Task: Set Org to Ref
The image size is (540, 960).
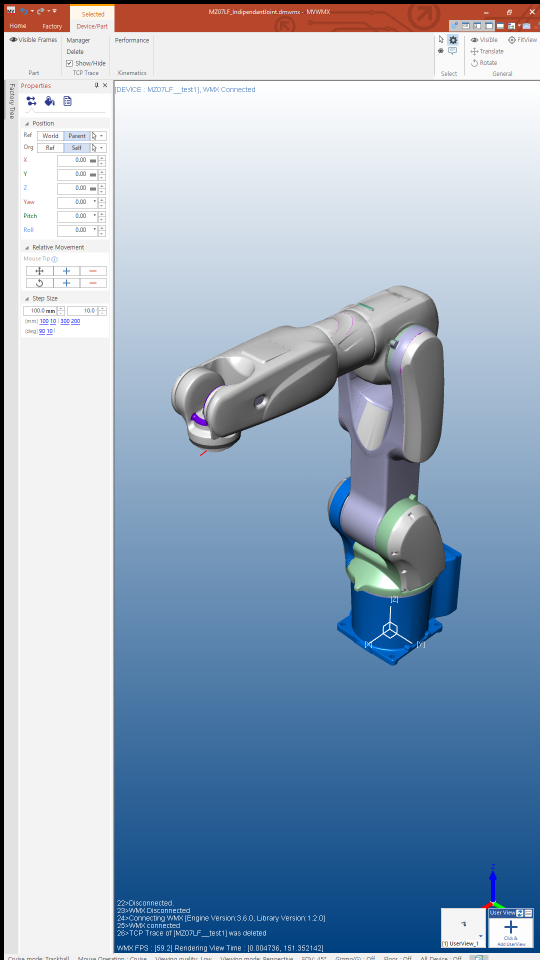Action: point(50,148)
